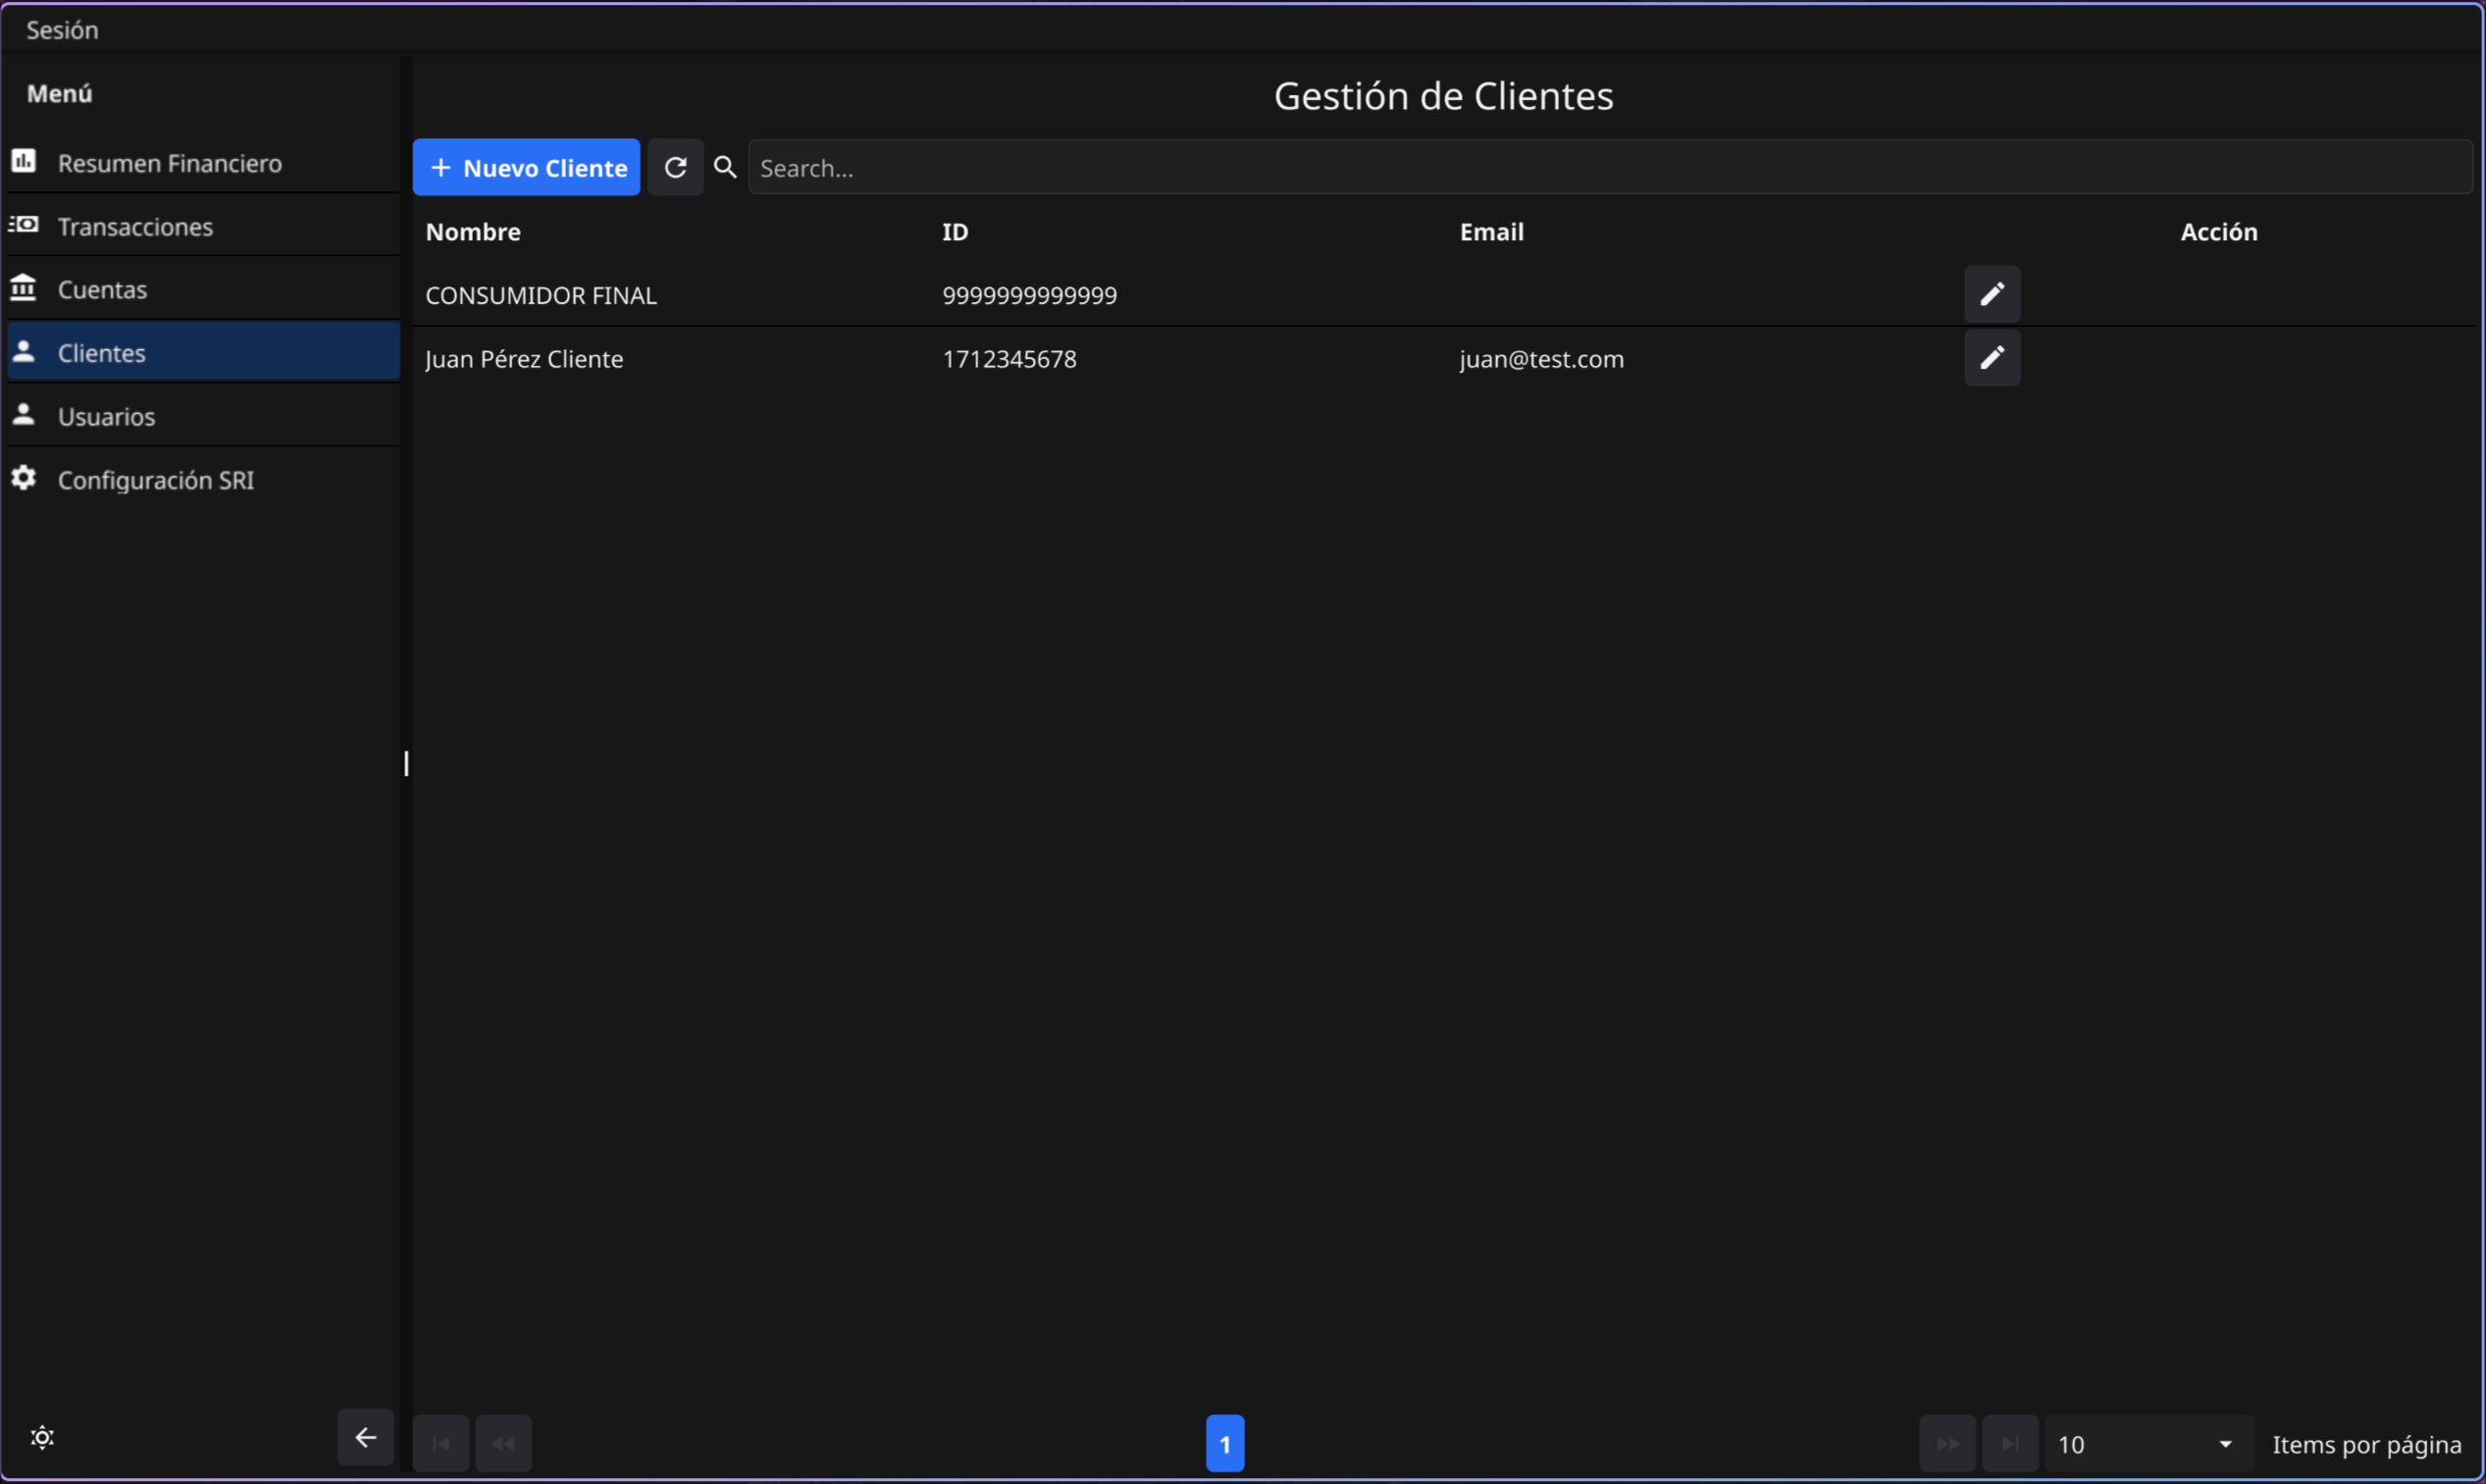Navigate to Transacciones section
This screenshot has height=1484, width=2486.
(135, 227)
